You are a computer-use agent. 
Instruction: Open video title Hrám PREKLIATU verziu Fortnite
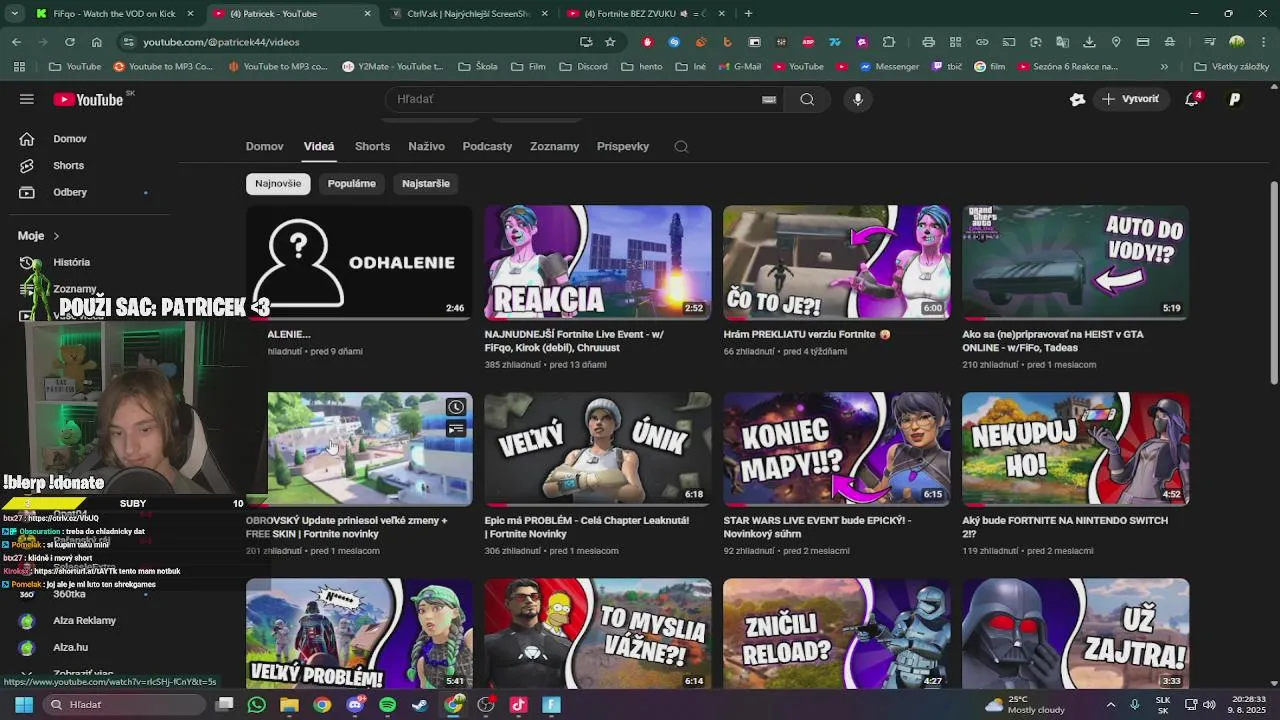coord(807,334)
